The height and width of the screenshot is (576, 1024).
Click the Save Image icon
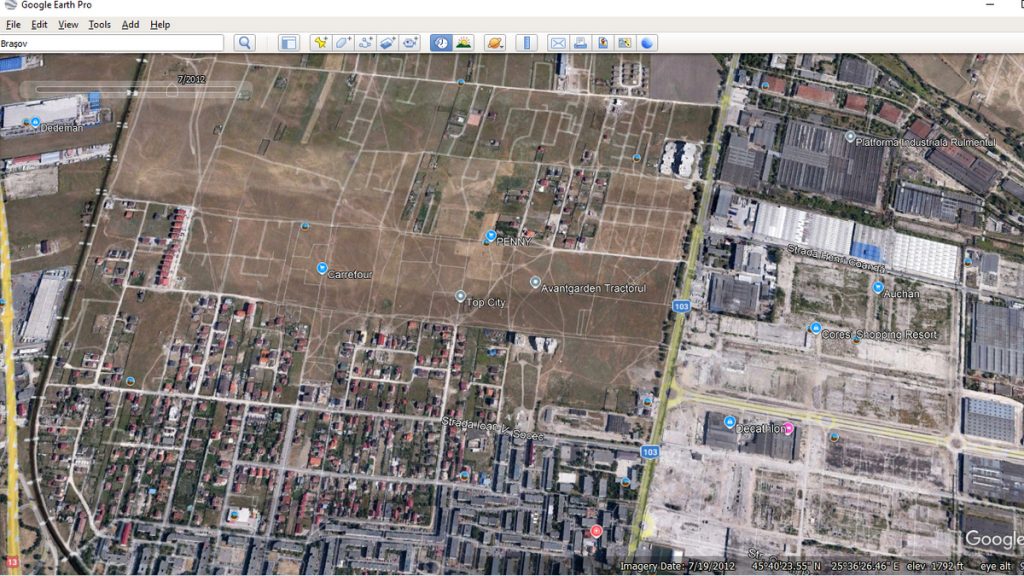pyautogui.click(x=602, y=43)
